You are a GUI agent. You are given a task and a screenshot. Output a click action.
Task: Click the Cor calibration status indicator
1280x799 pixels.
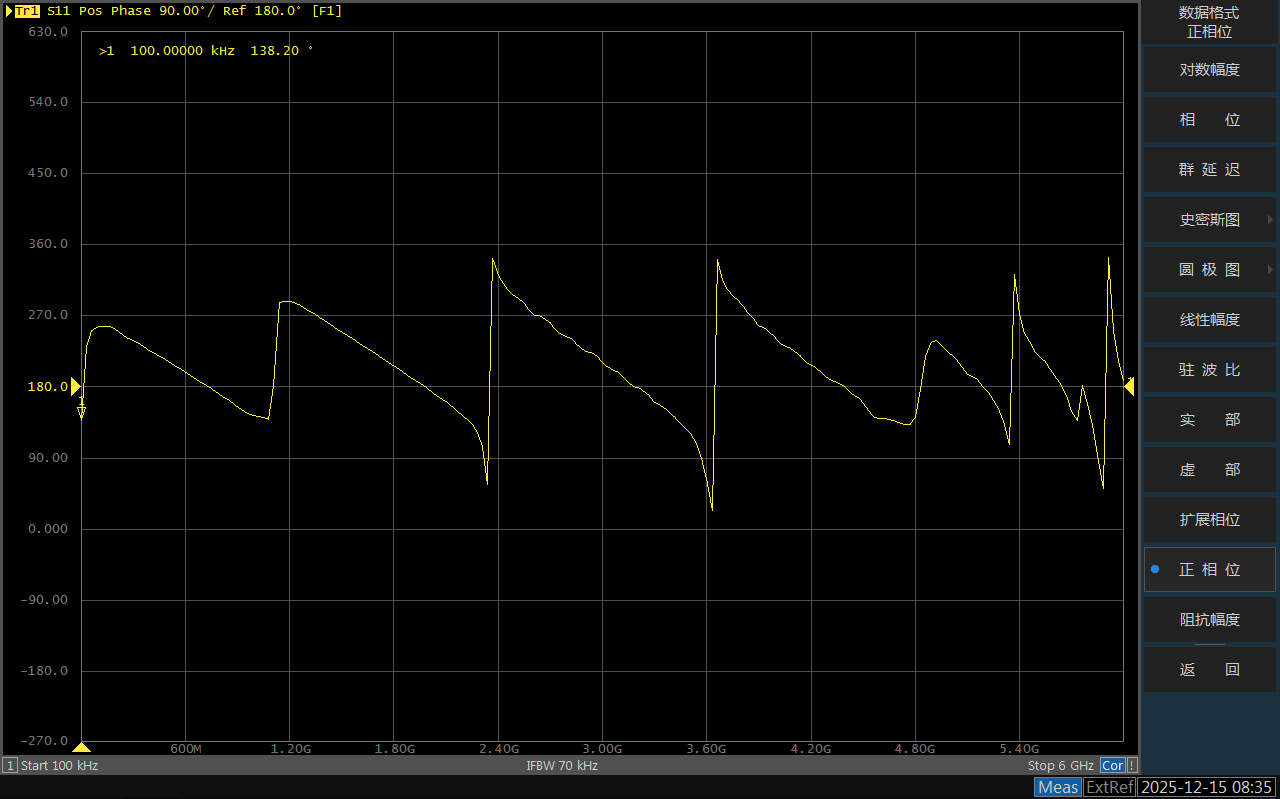click(x=1112, y=765)
